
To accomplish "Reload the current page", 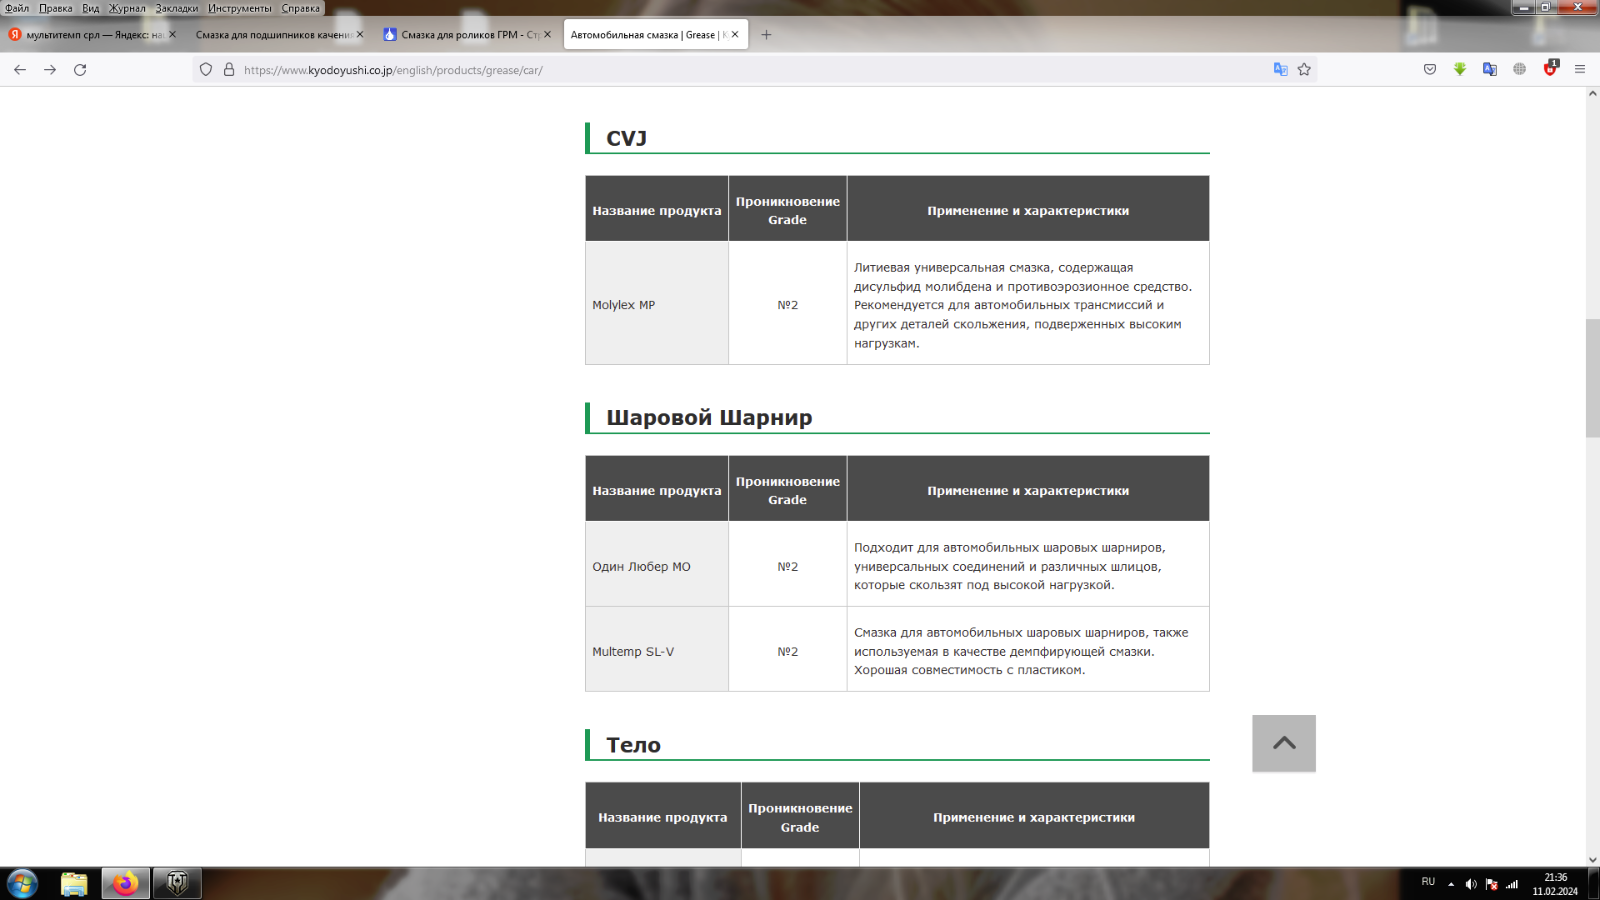I will point(80,70).
